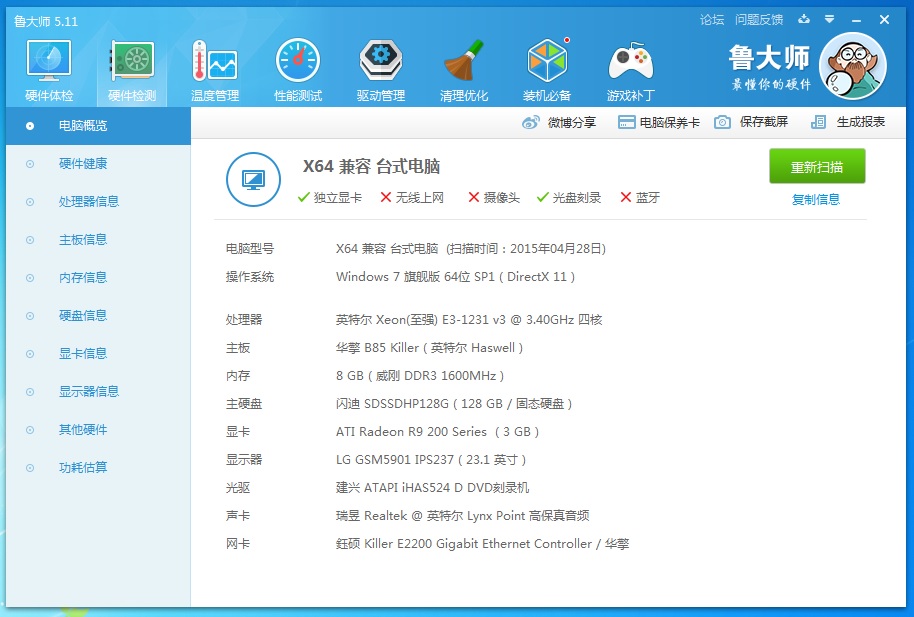This screenshot has height=617, width=914.
Task: Click 光盘刻录 feature indicator
Action: (569, 198)
